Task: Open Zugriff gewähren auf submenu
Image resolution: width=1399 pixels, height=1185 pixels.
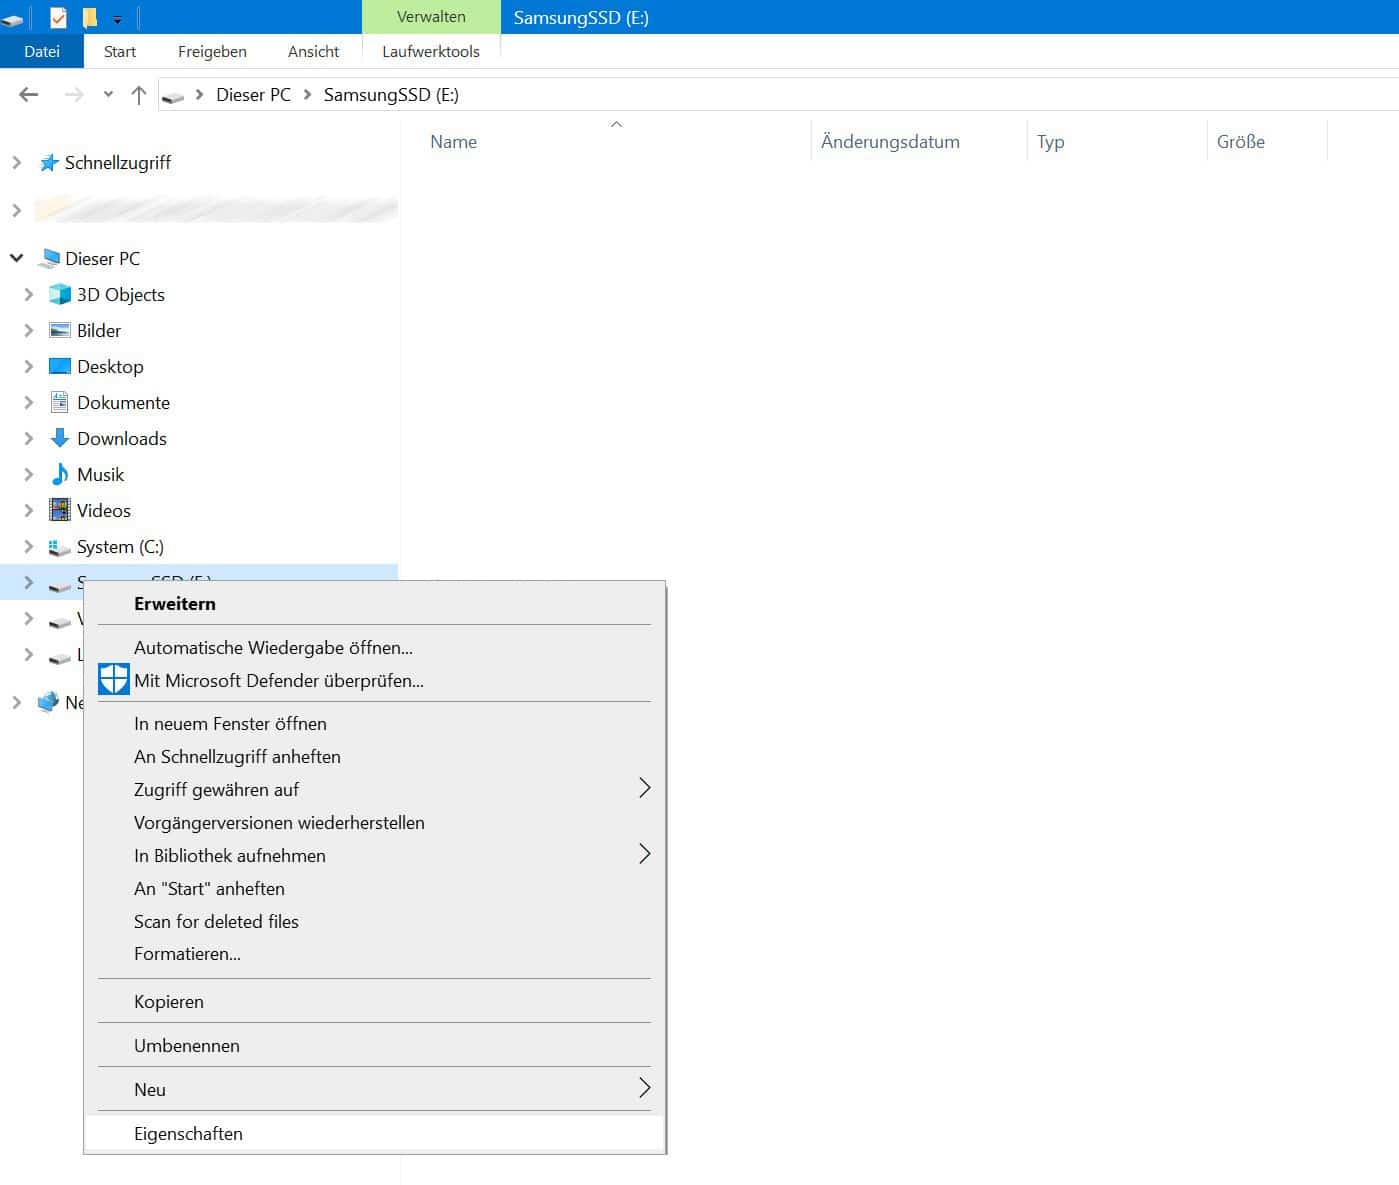Action: coord(375,789)
